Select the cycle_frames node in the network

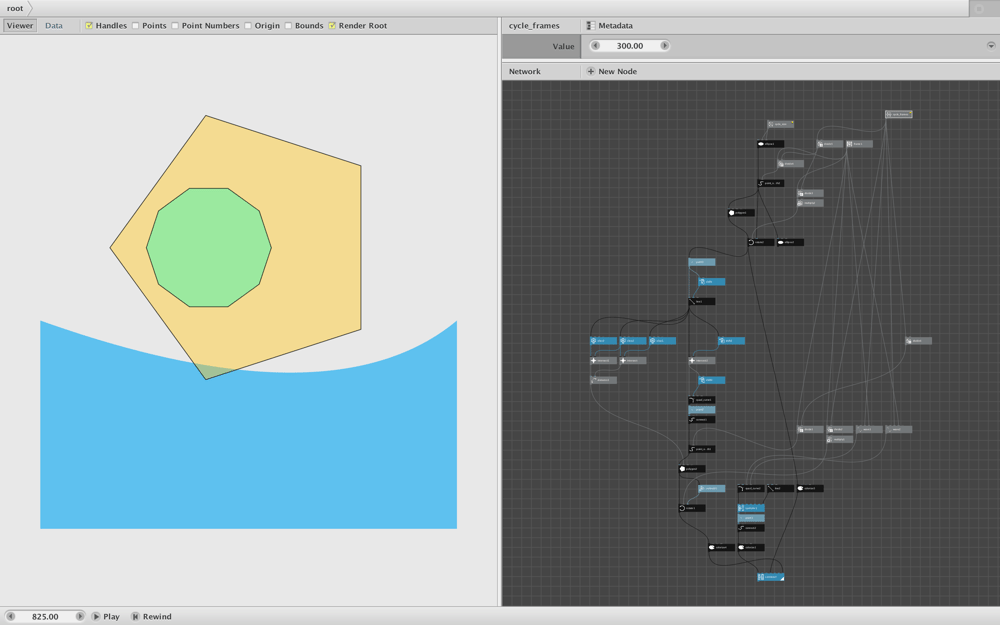point(899,114)
